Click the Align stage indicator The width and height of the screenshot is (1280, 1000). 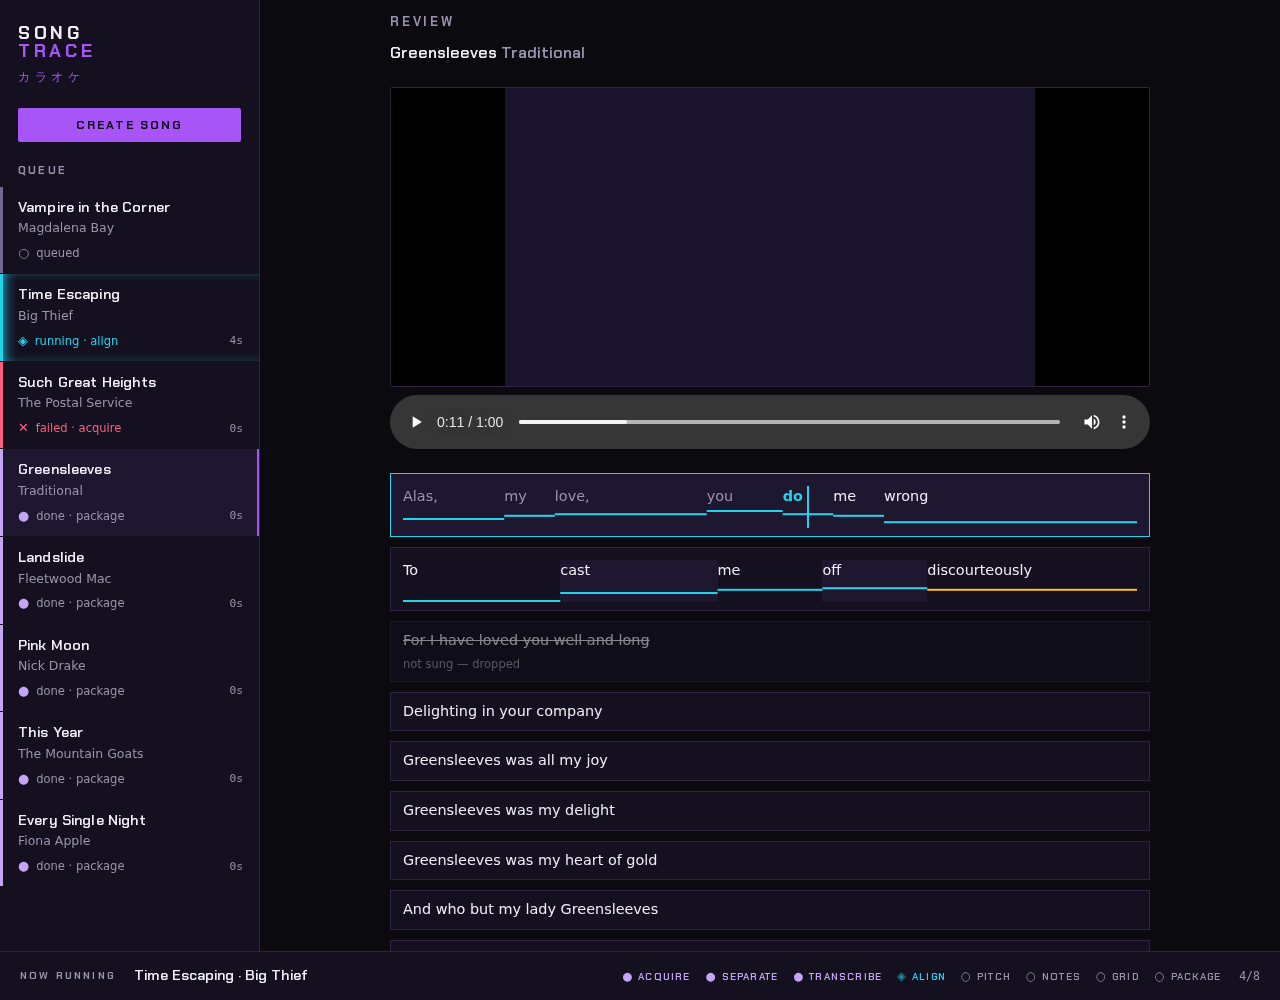click(x=921, y=977)
